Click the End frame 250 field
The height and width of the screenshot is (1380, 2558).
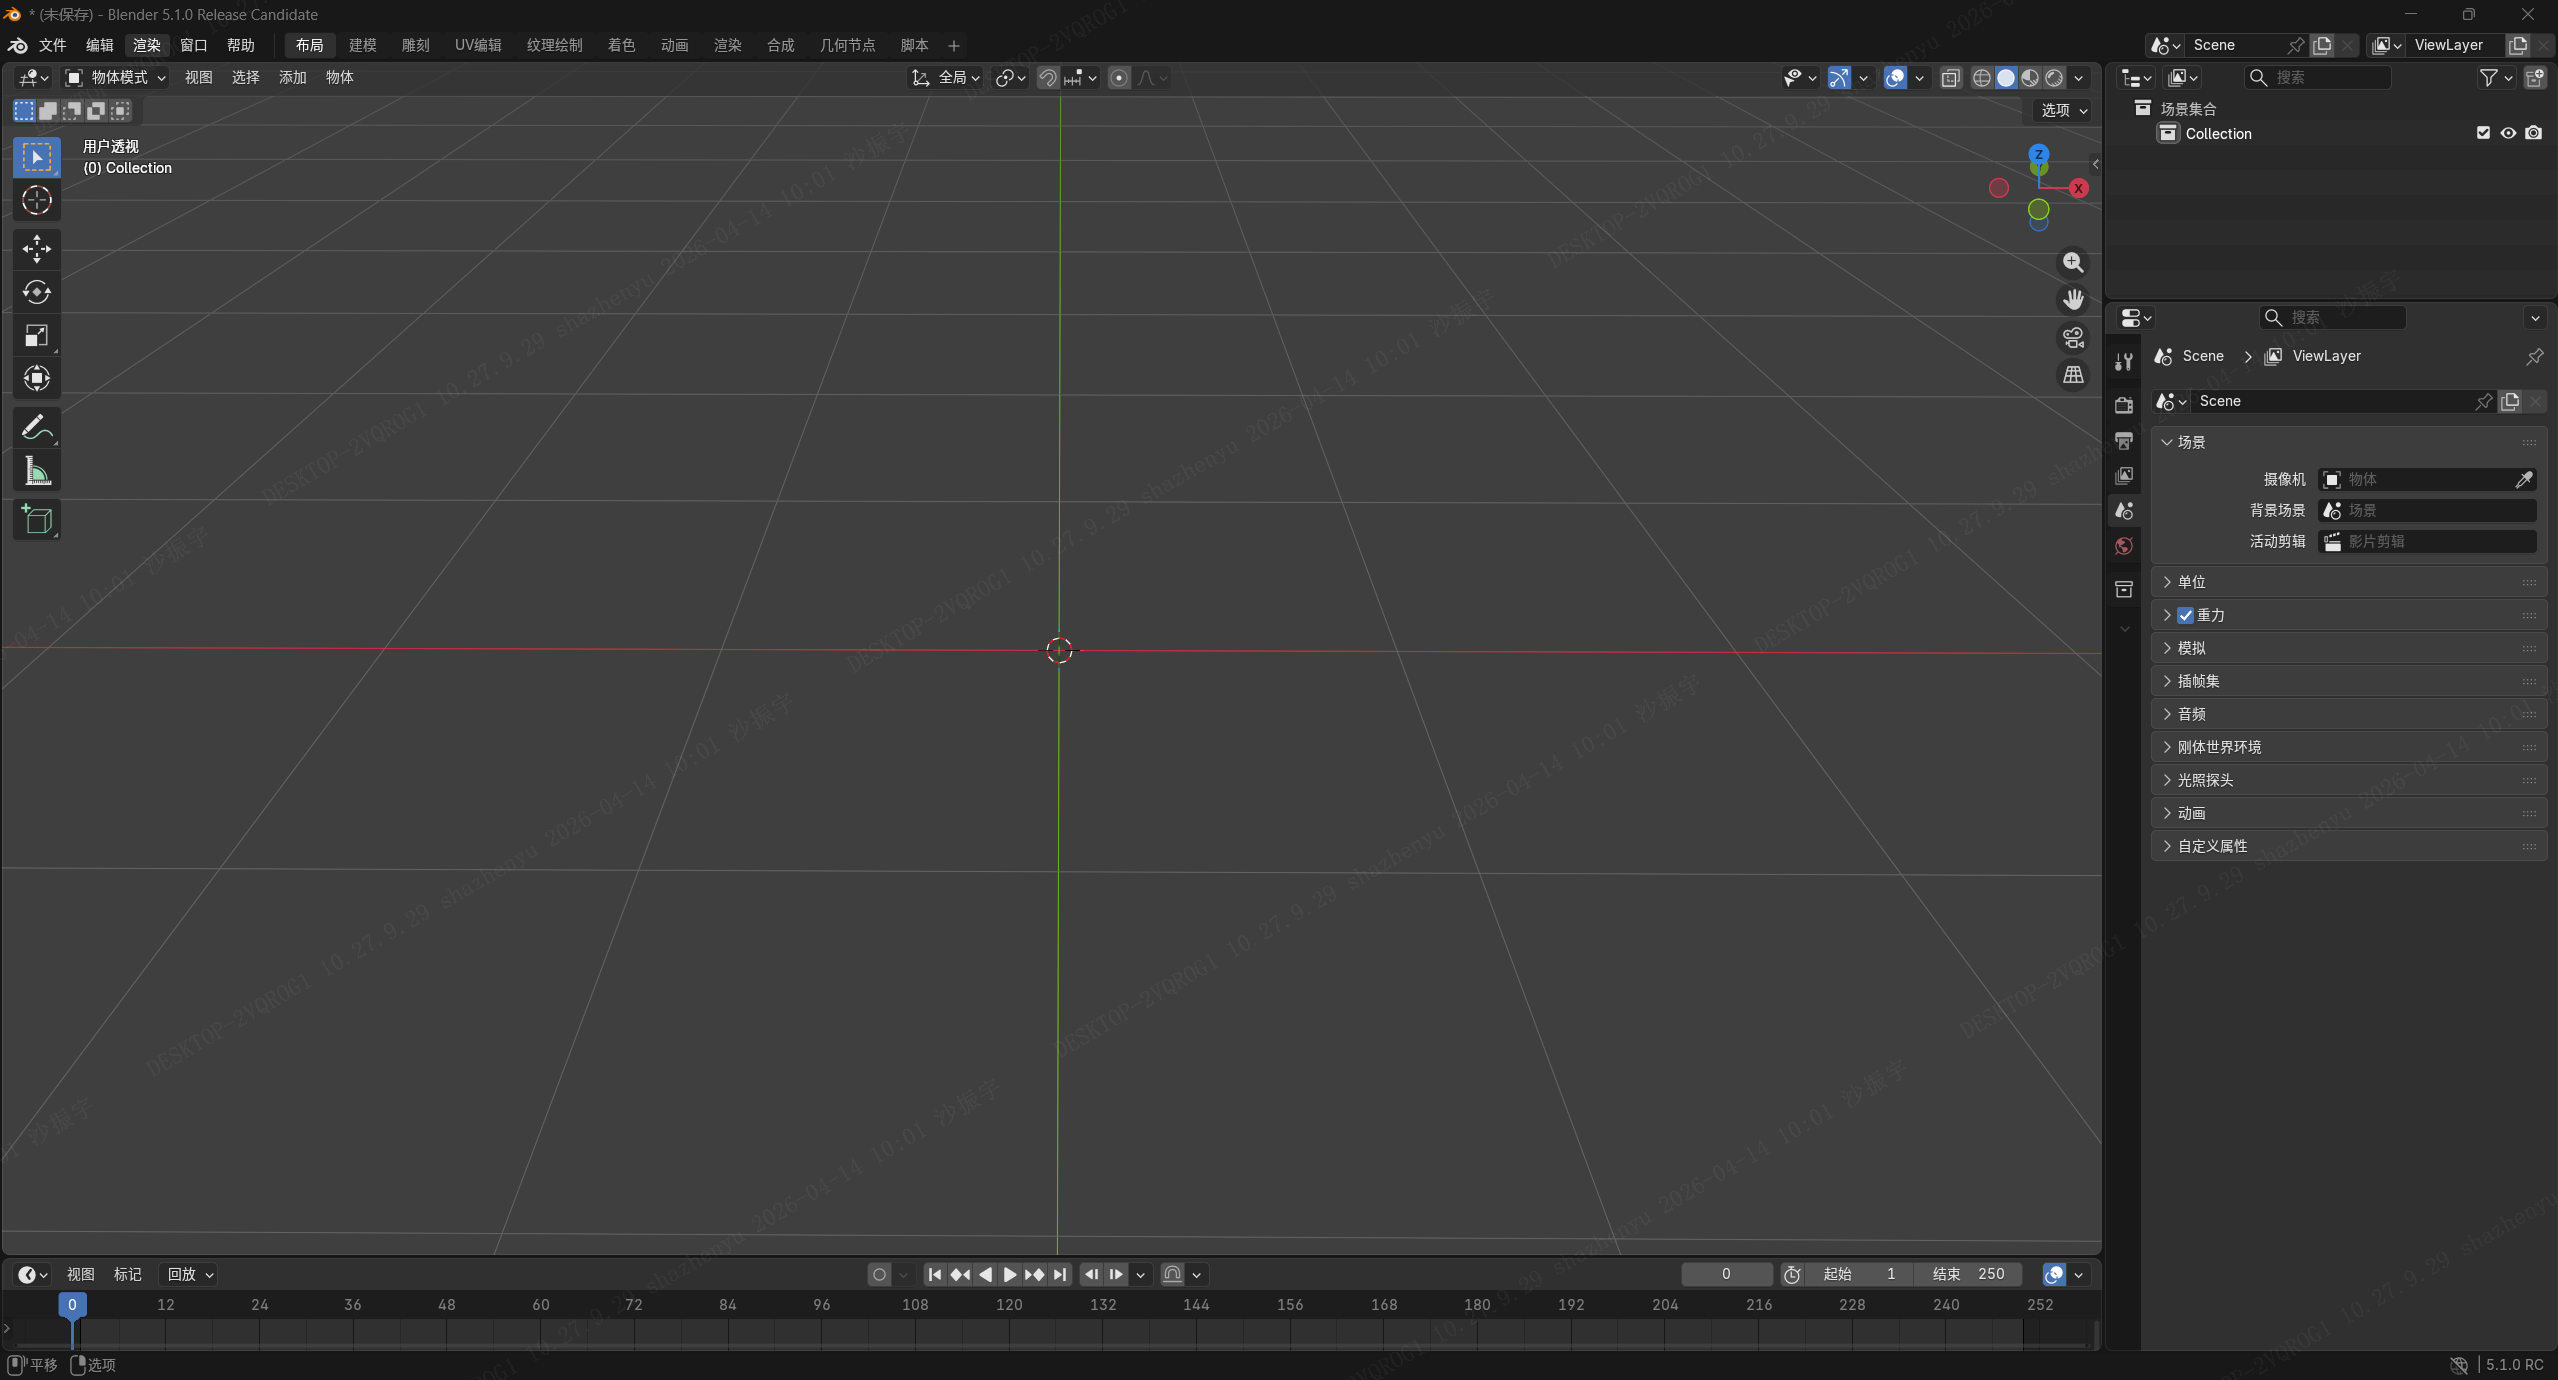click(1968, 1274)
